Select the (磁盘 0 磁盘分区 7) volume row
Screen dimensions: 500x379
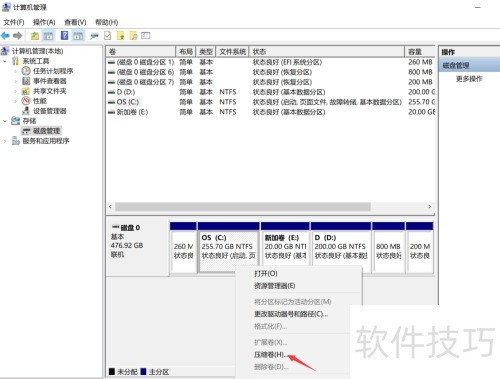(271, 82)
